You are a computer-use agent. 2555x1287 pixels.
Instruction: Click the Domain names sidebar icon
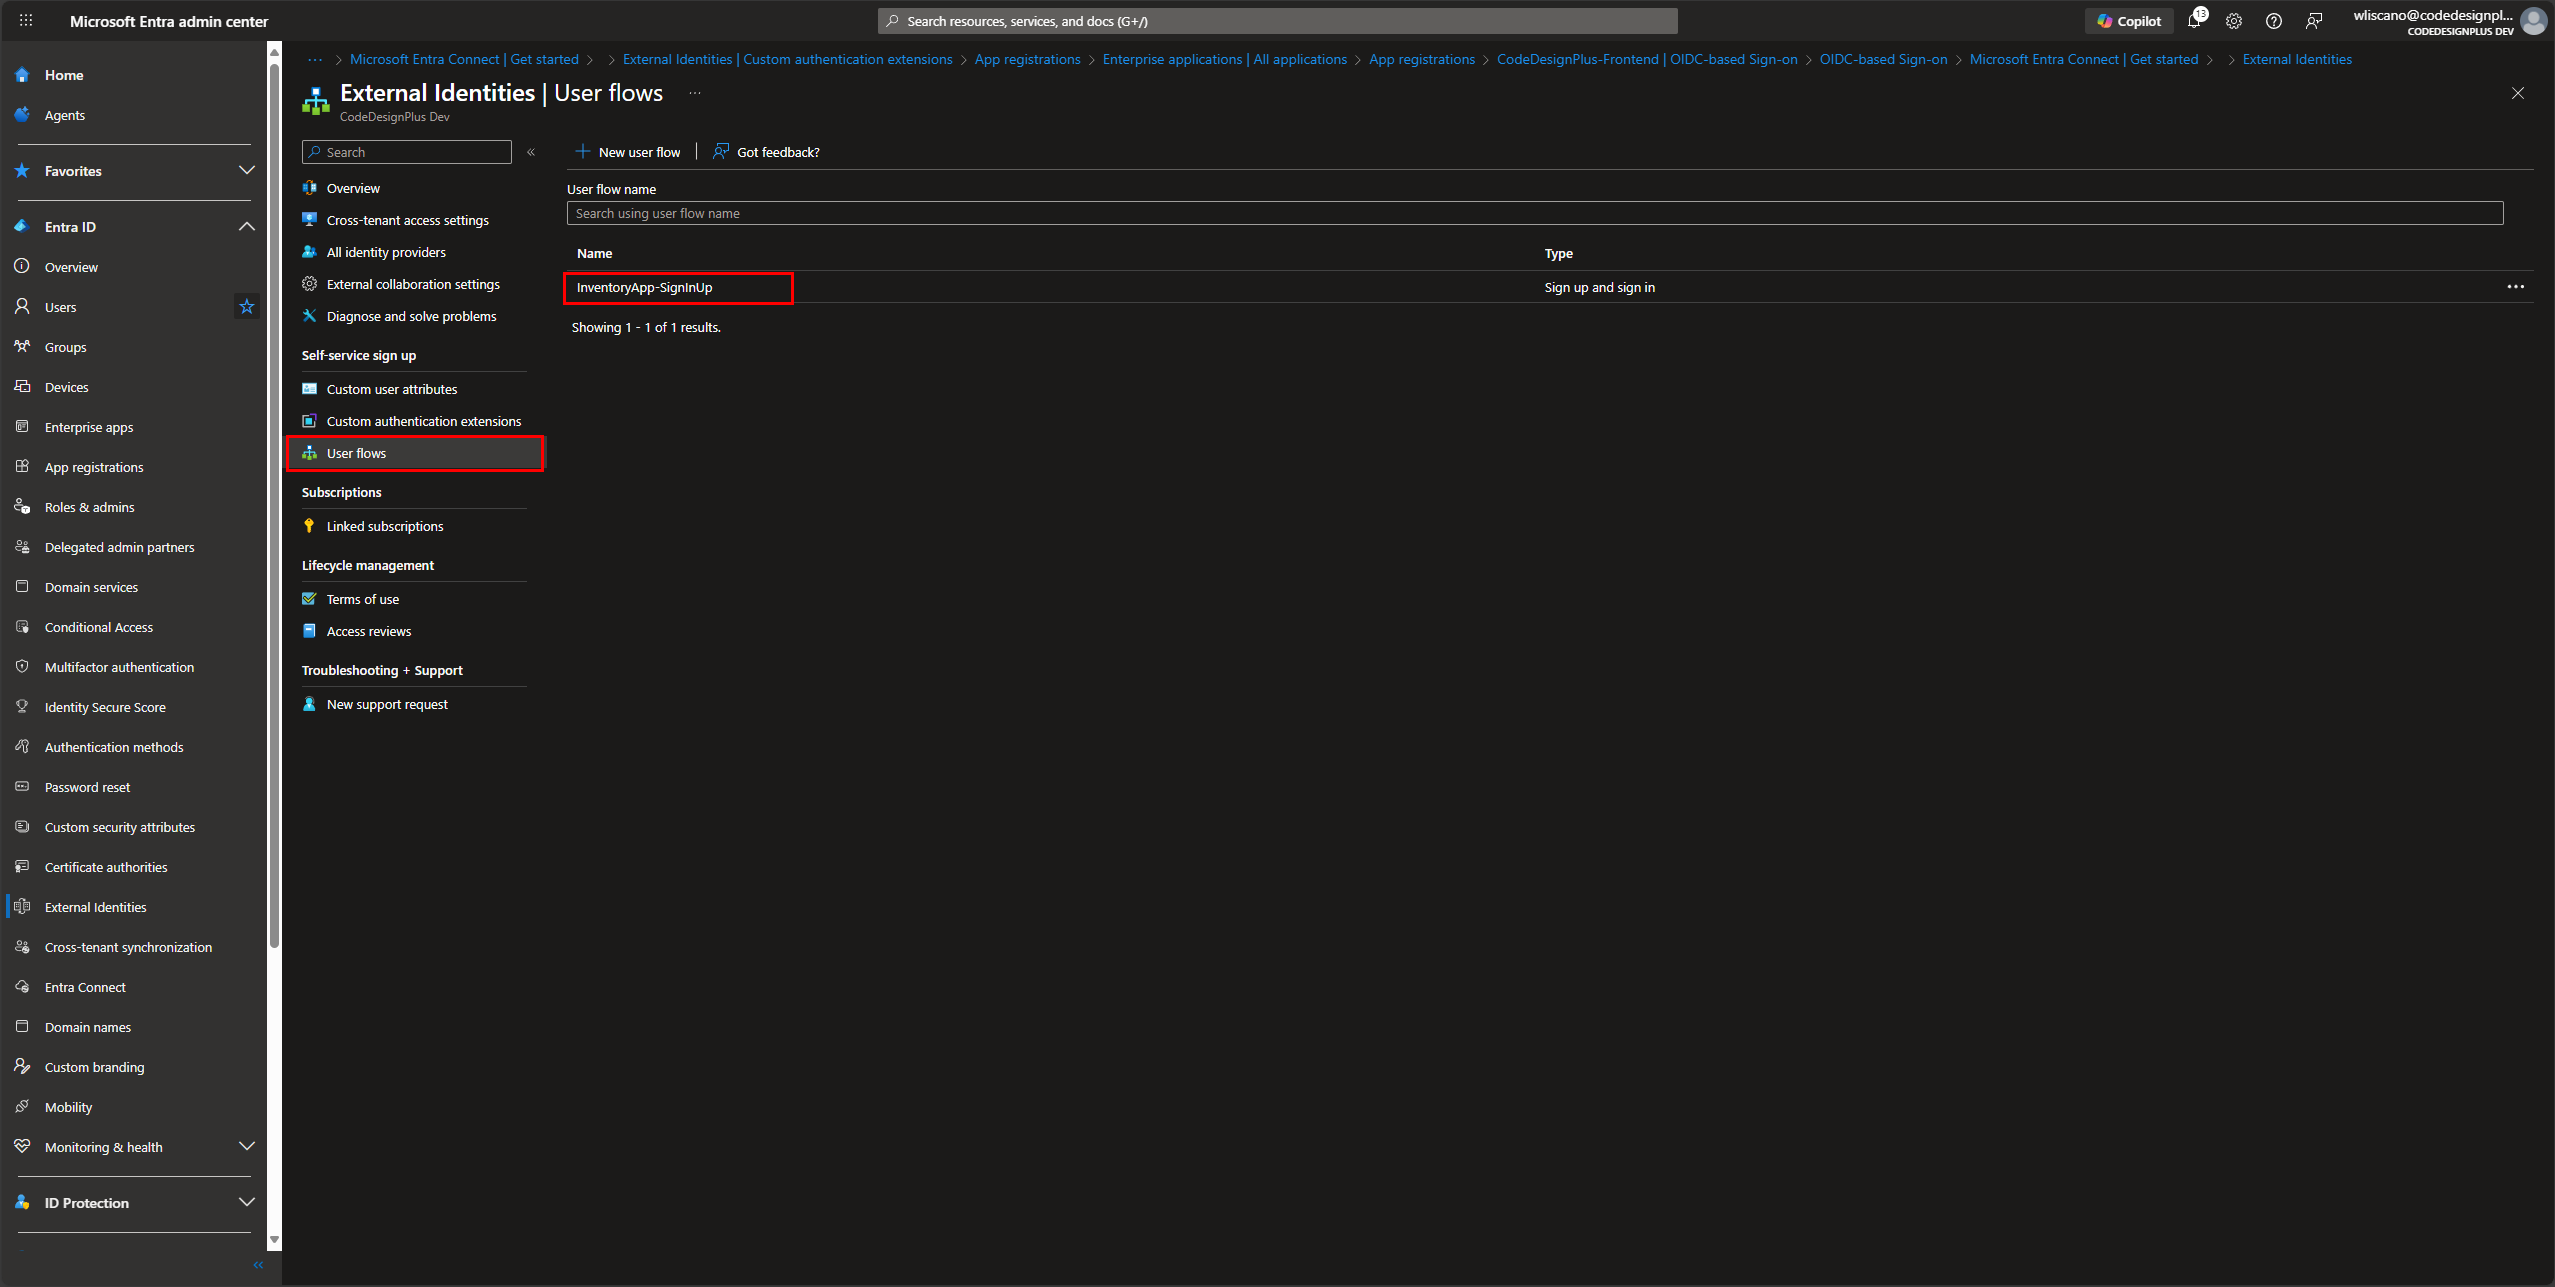coord(22,1026)
